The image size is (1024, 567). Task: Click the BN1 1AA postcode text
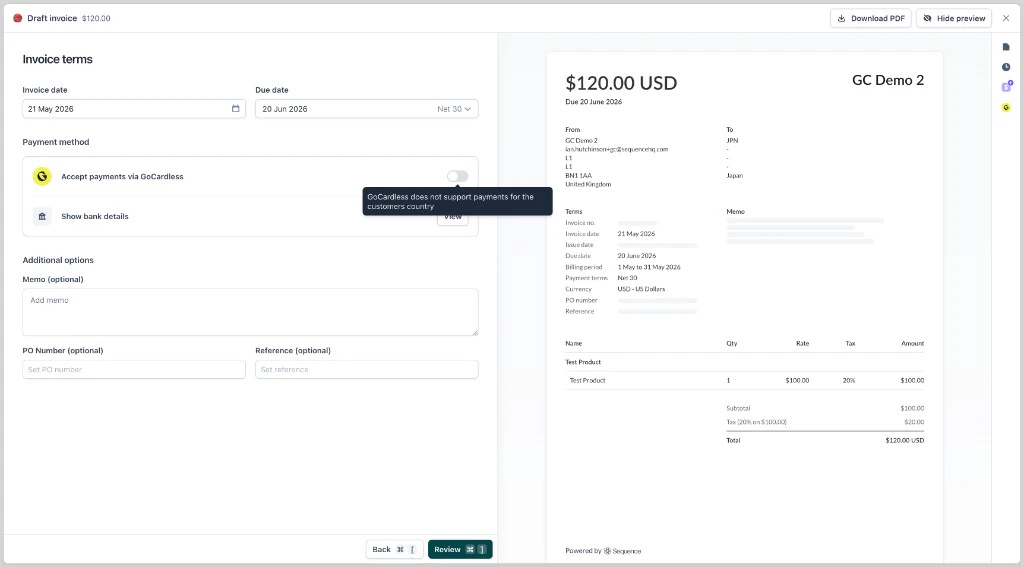579,176
